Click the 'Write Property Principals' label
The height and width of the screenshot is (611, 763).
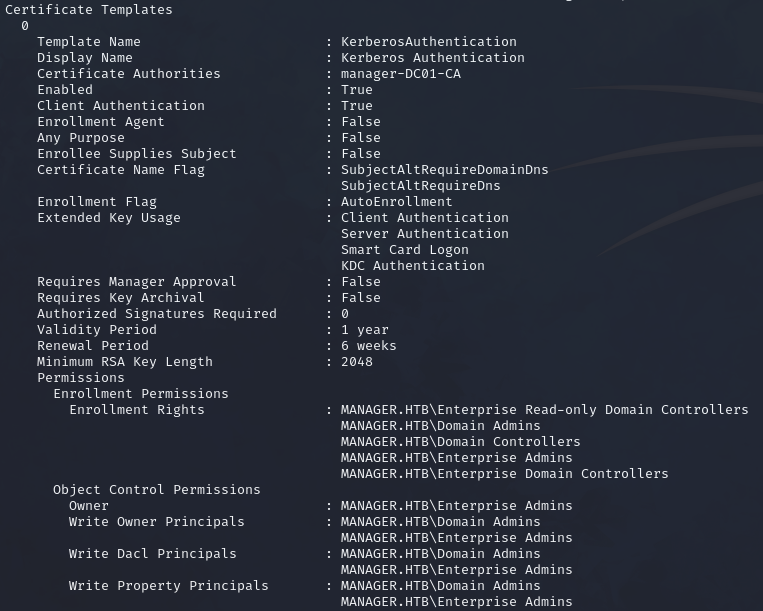(169, 586)
